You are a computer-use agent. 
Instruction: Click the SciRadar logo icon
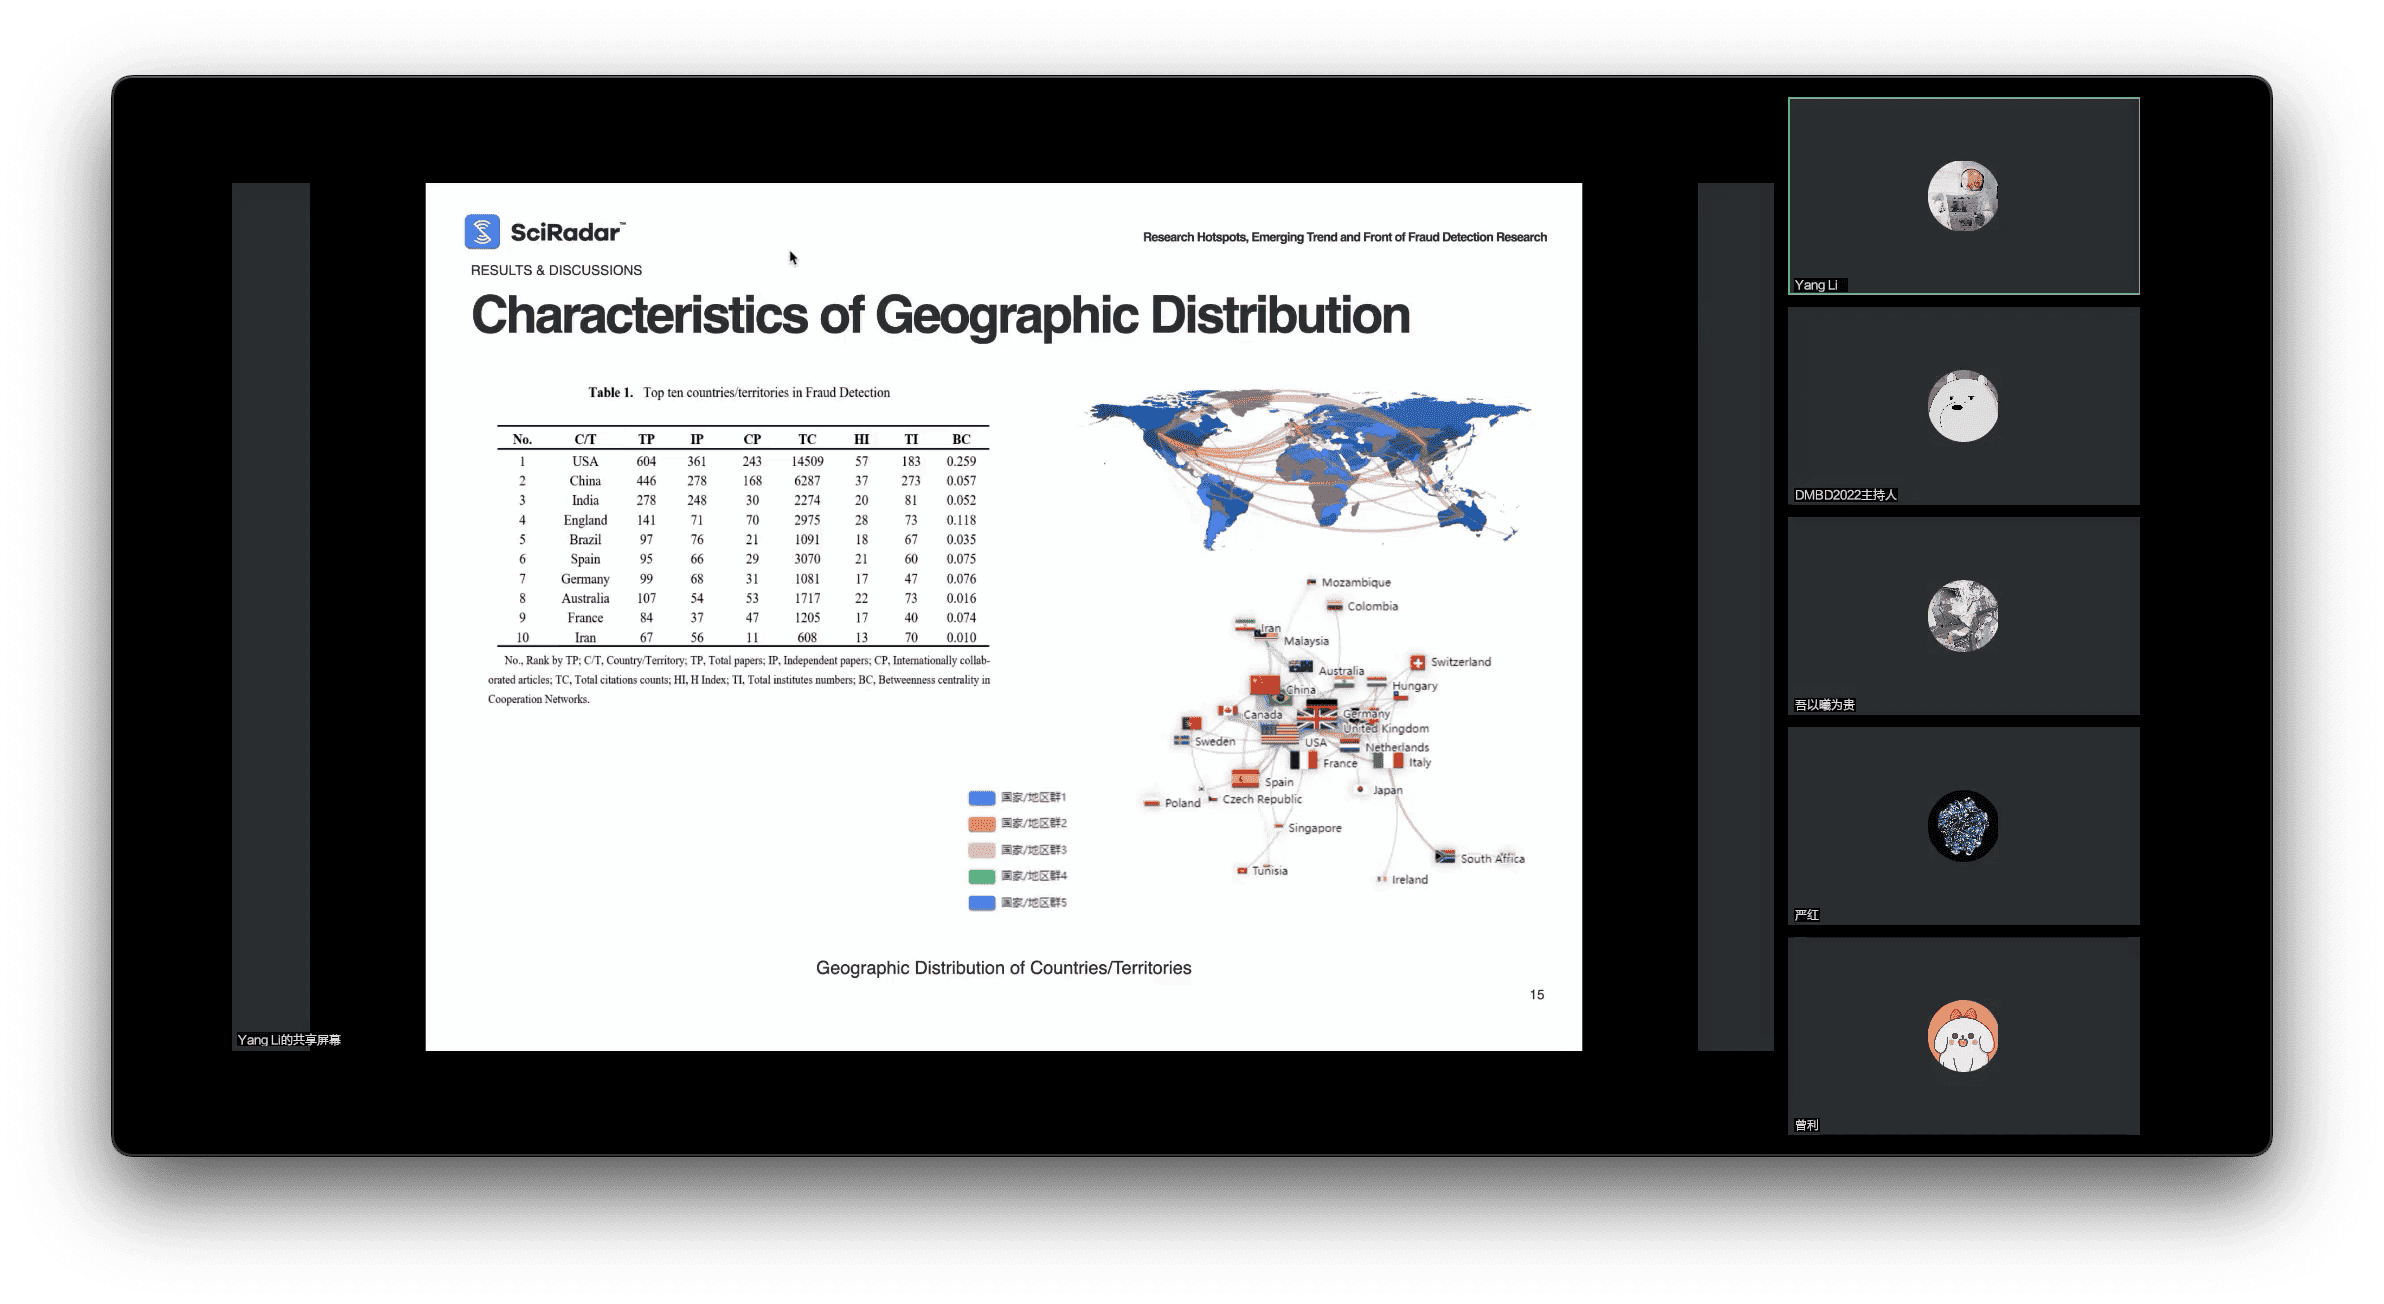pos(482,232)
